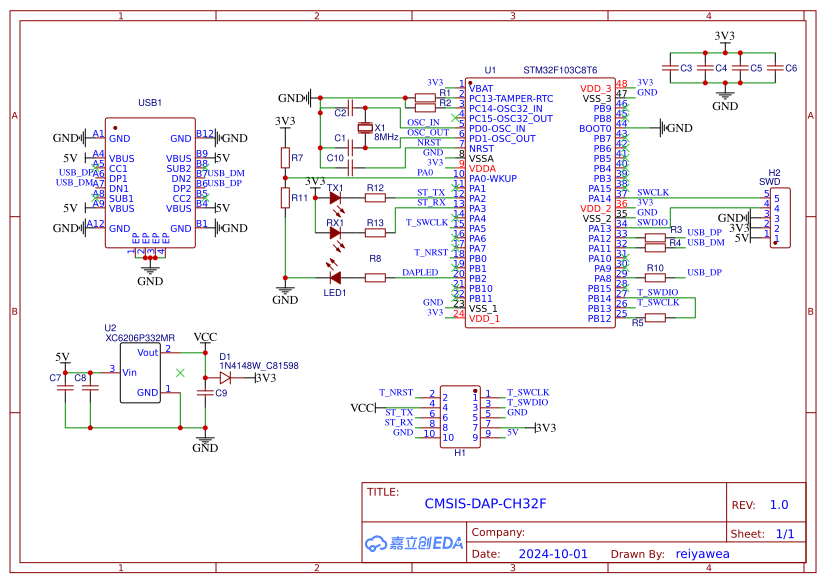This screenshot has height=583, width=826.
Task: Select the R4 resistor symbol
Action: [655, 248]
